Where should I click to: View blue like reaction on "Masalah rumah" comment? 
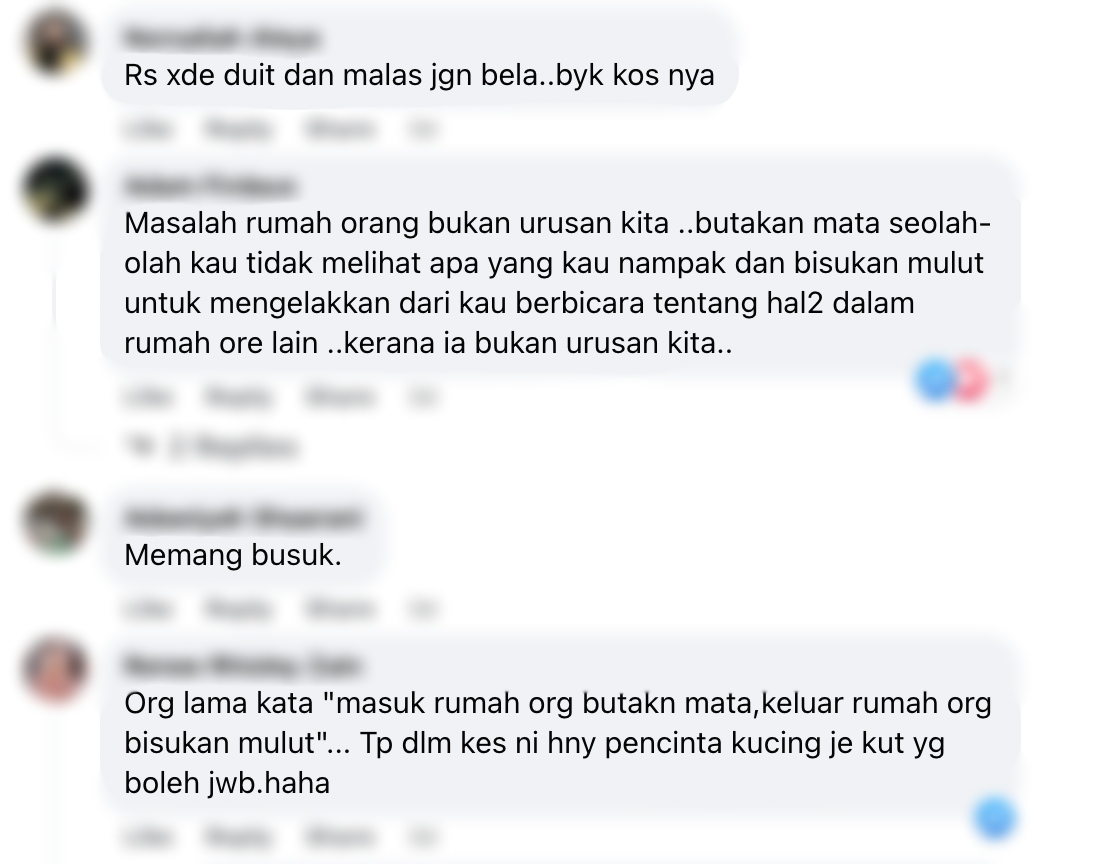pyautogui.click(x=936, y=380)
